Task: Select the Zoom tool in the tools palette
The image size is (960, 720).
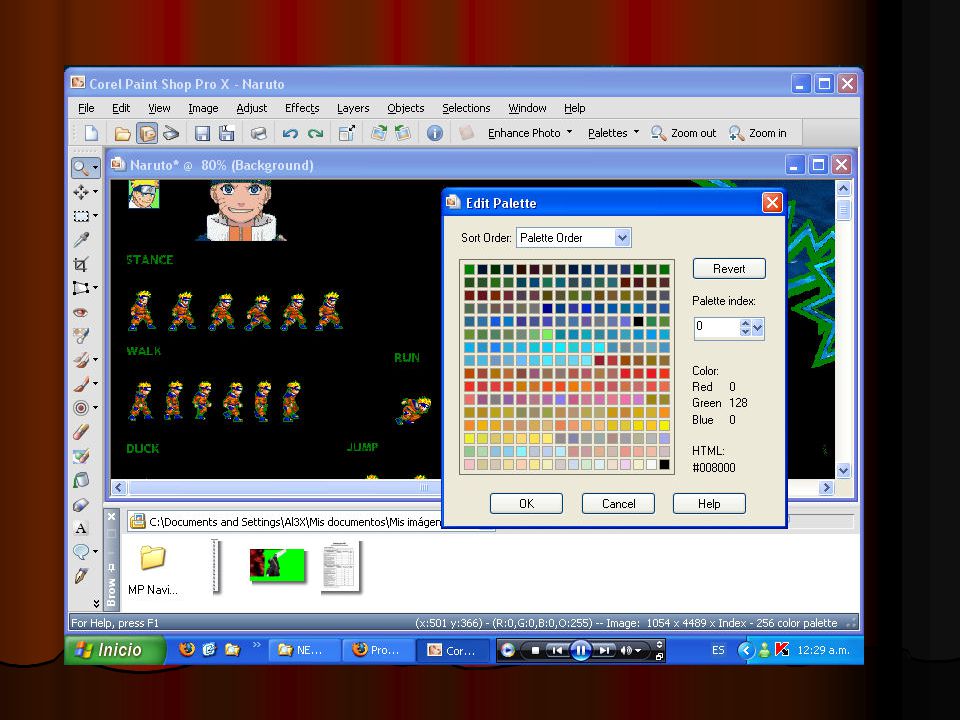Action: tap(81, 167)
